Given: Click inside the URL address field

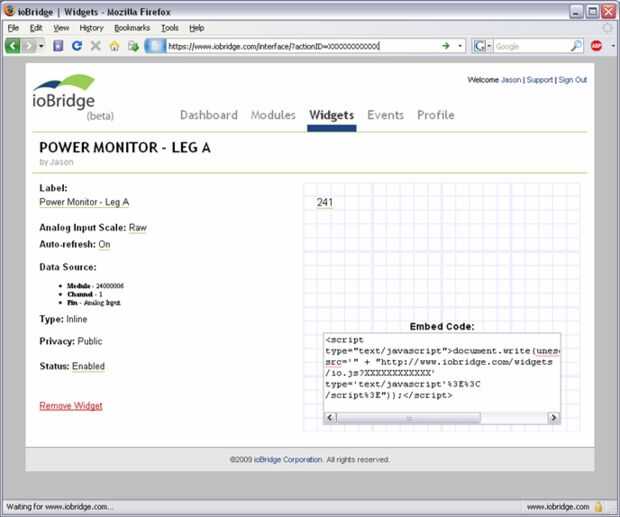Looking at the screenshot, I should [x=301, y=46].
